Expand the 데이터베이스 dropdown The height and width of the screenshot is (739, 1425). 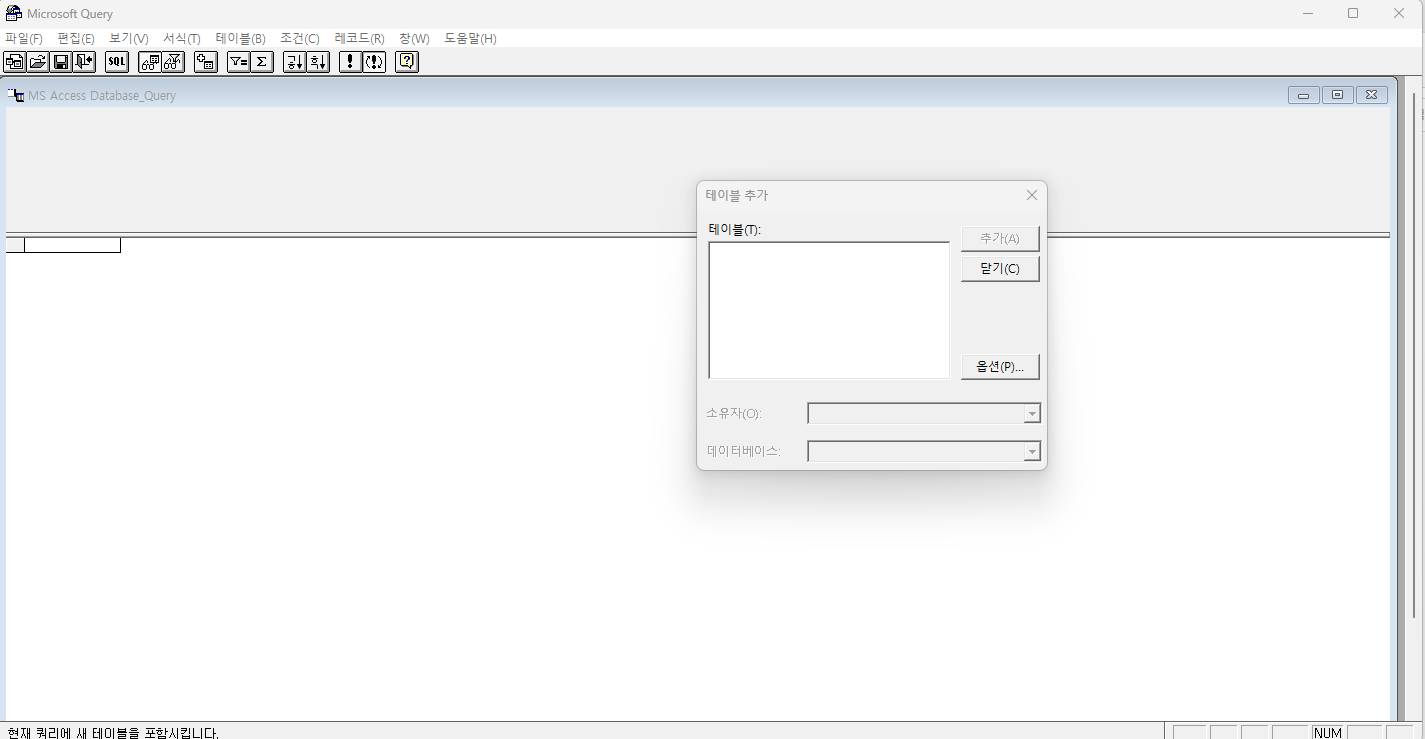(1032, 452)
